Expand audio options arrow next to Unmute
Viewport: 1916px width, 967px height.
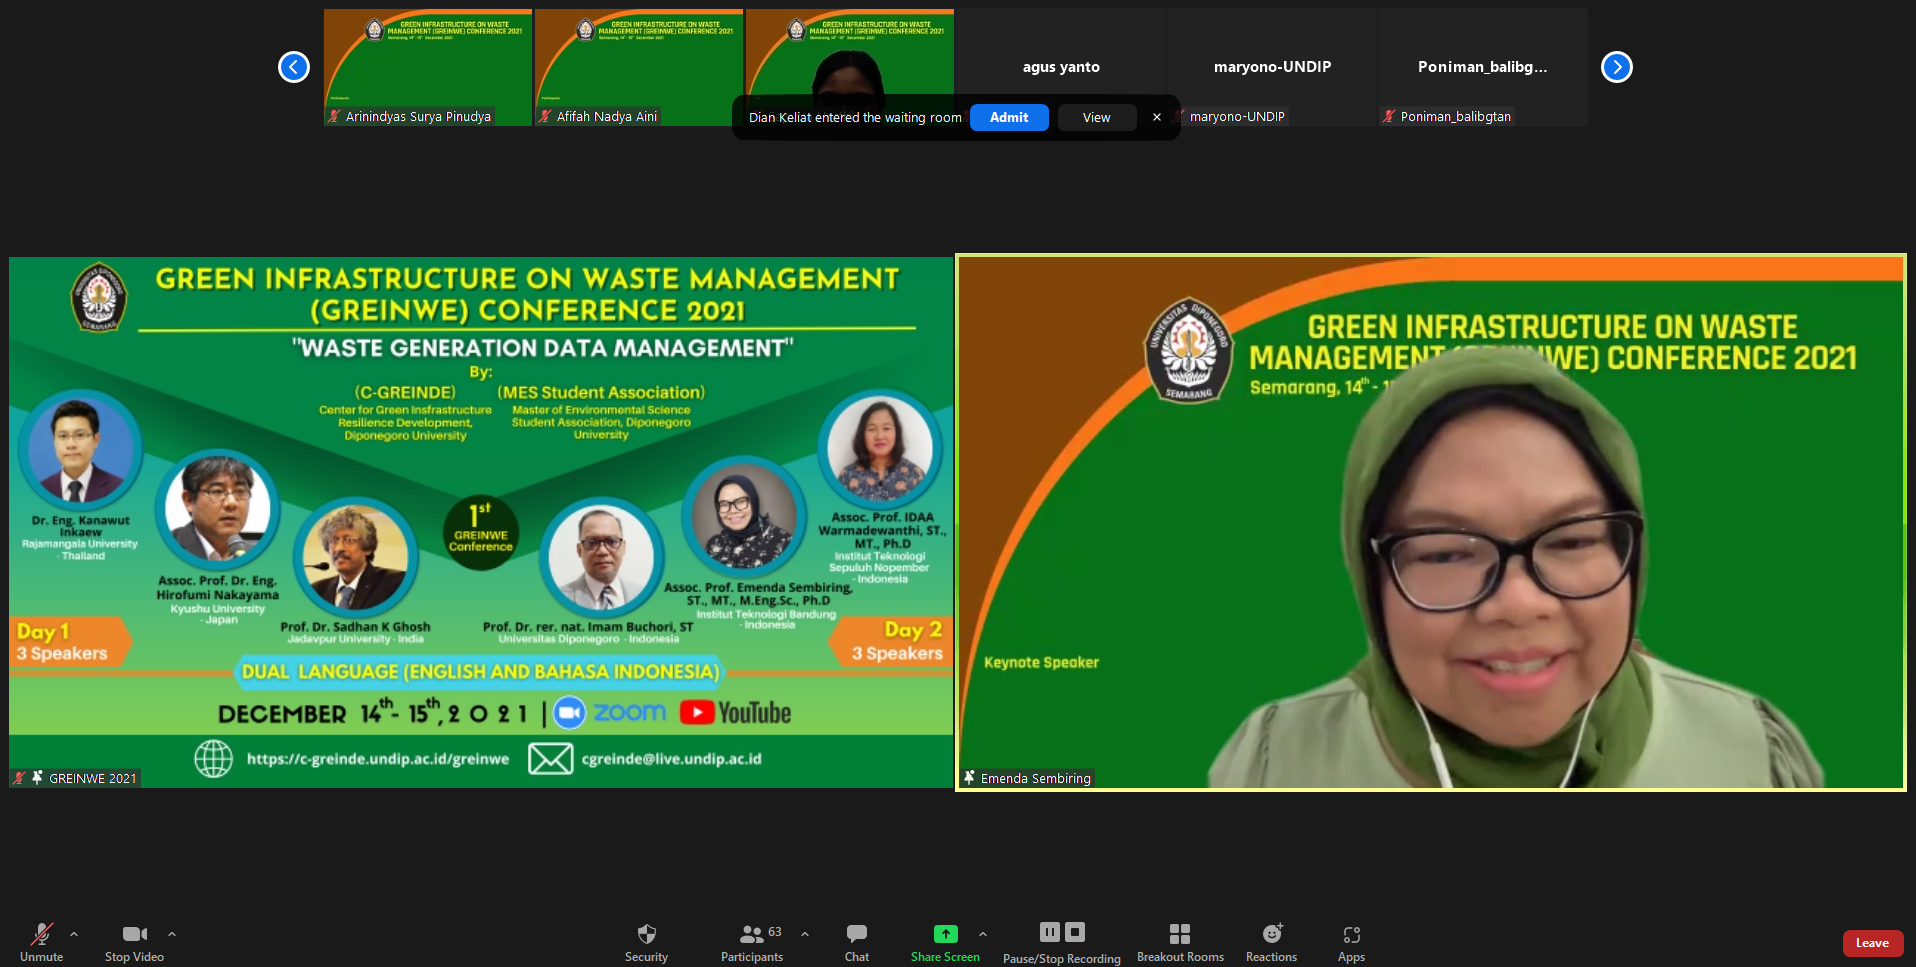[x=74, y=934]
